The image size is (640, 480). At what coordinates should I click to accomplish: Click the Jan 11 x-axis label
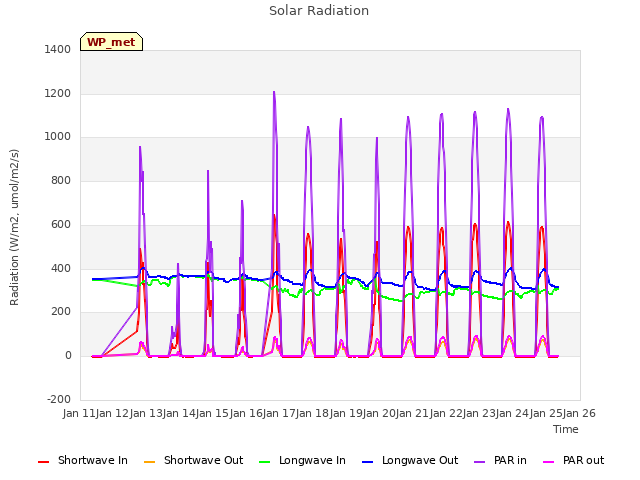[79, 413]
